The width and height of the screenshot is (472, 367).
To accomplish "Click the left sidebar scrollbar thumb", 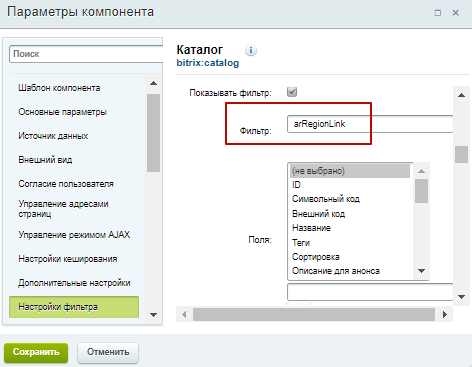I will [x=153, y=133].
